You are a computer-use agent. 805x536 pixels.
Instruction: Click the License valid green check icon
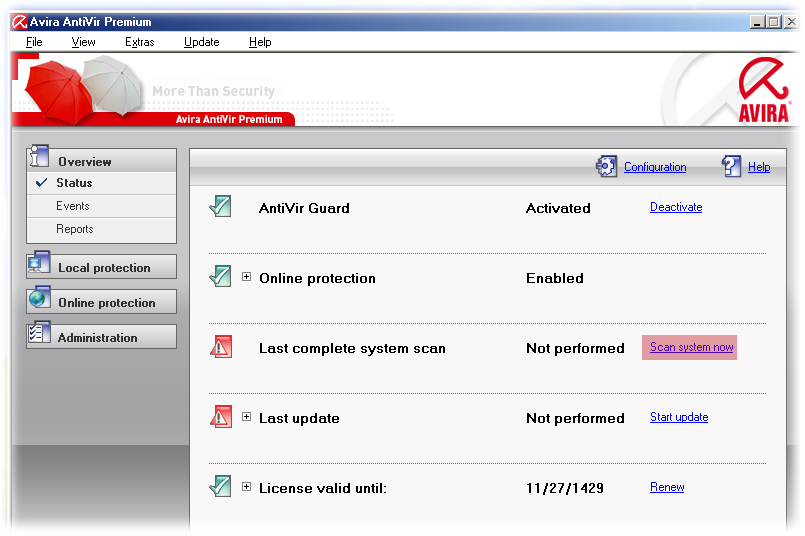tap(221, 486)
